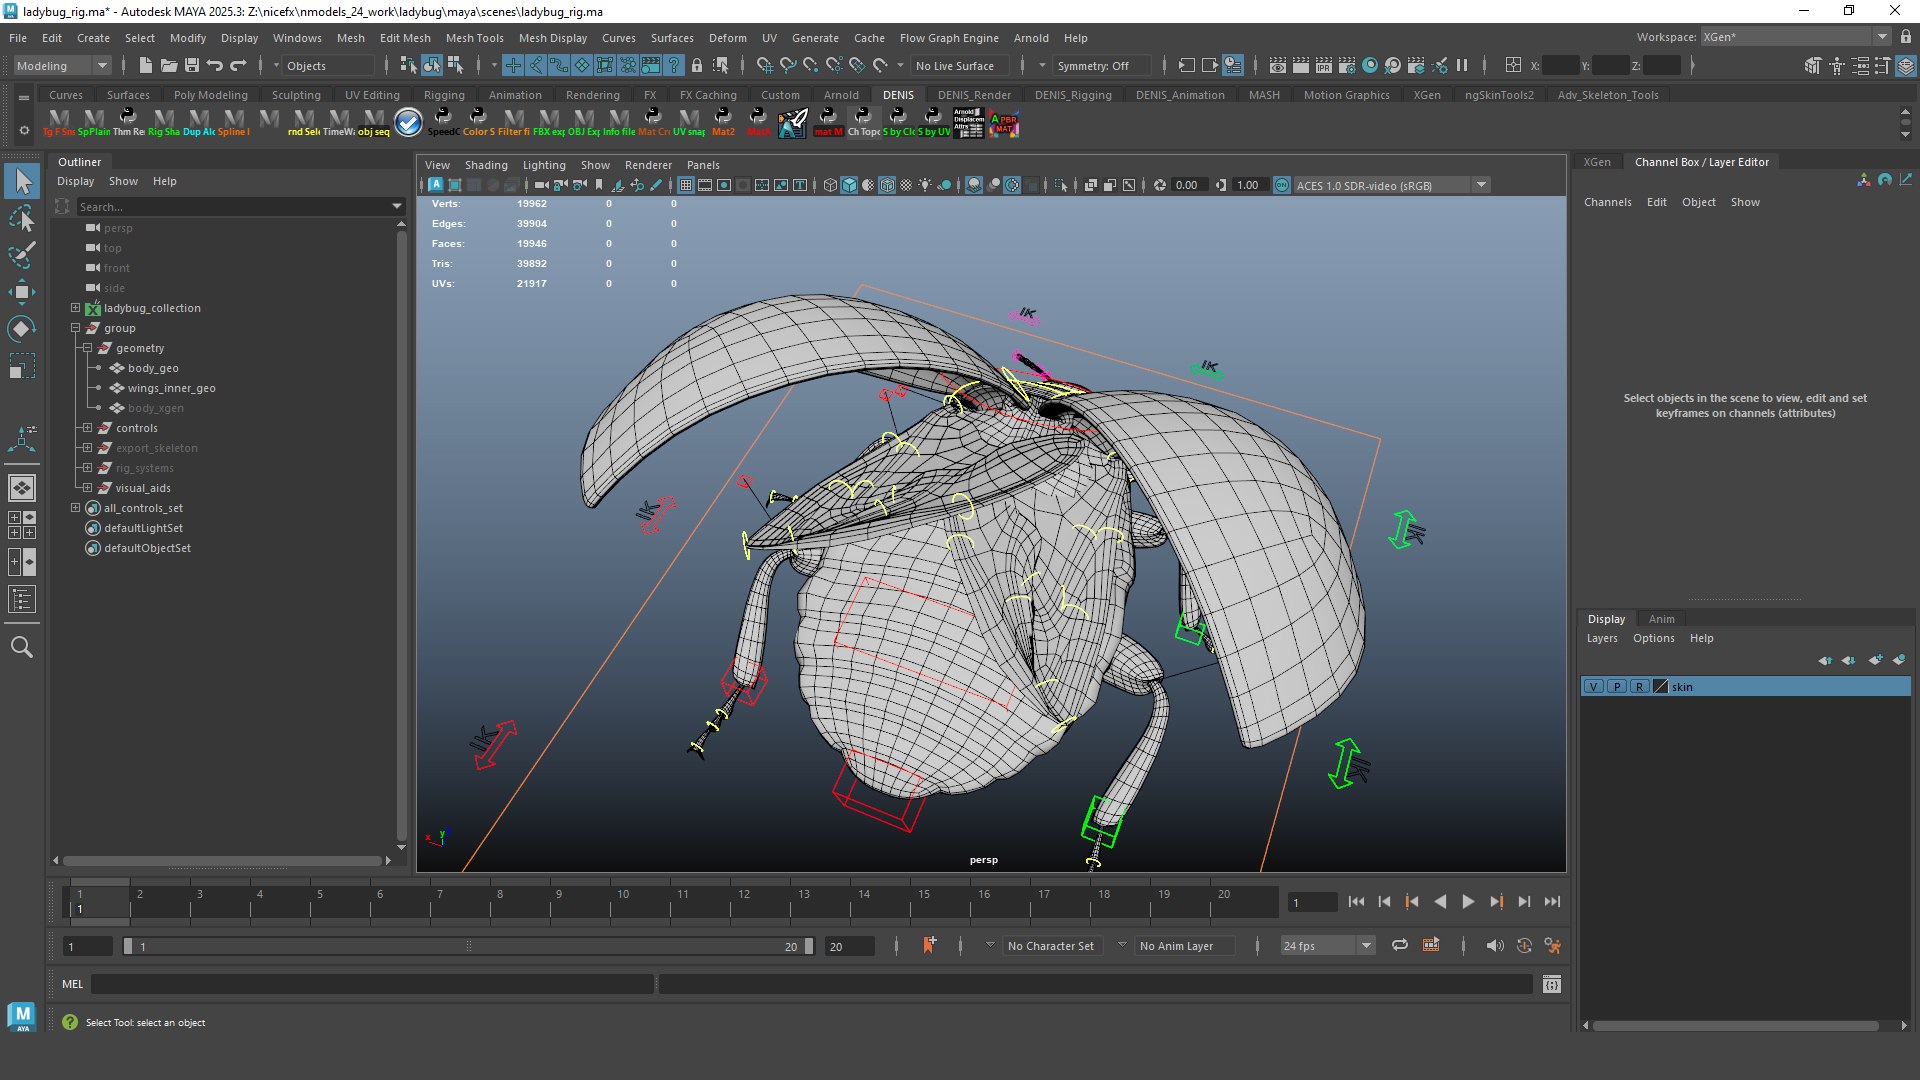Collapse the geometry node in Outliner

87,348
